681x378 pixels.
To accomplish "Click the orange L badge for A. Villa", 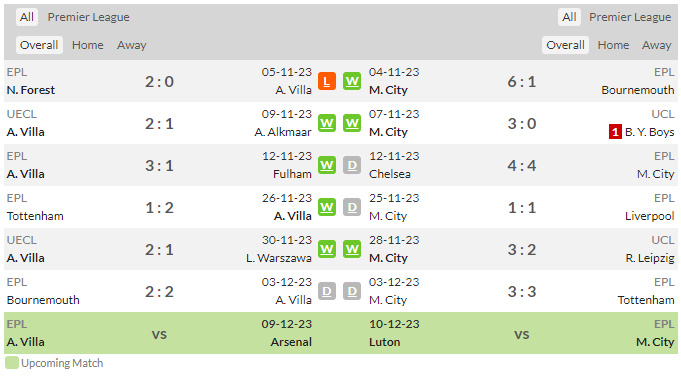I will pos(327,81).
